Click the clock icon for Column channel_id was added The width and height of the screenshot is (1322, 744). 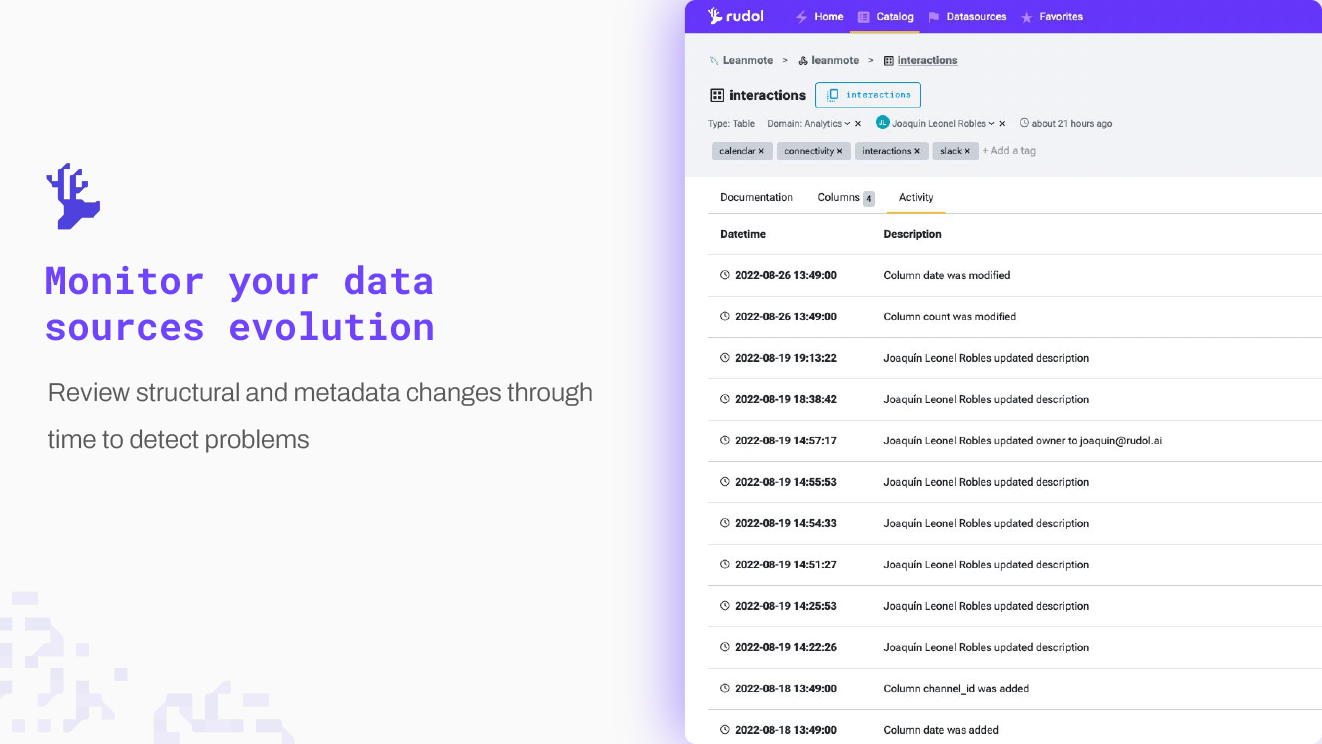coord(725,688)
